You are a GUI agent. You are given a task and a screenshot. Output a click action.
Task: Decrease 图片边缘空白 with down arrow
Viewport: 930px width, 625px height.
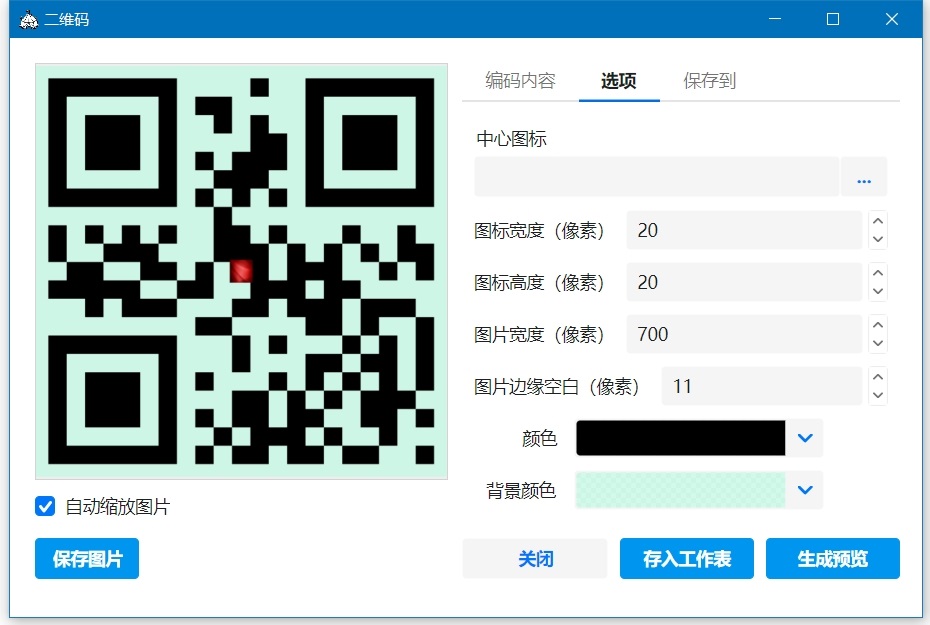tap(878, 396)
